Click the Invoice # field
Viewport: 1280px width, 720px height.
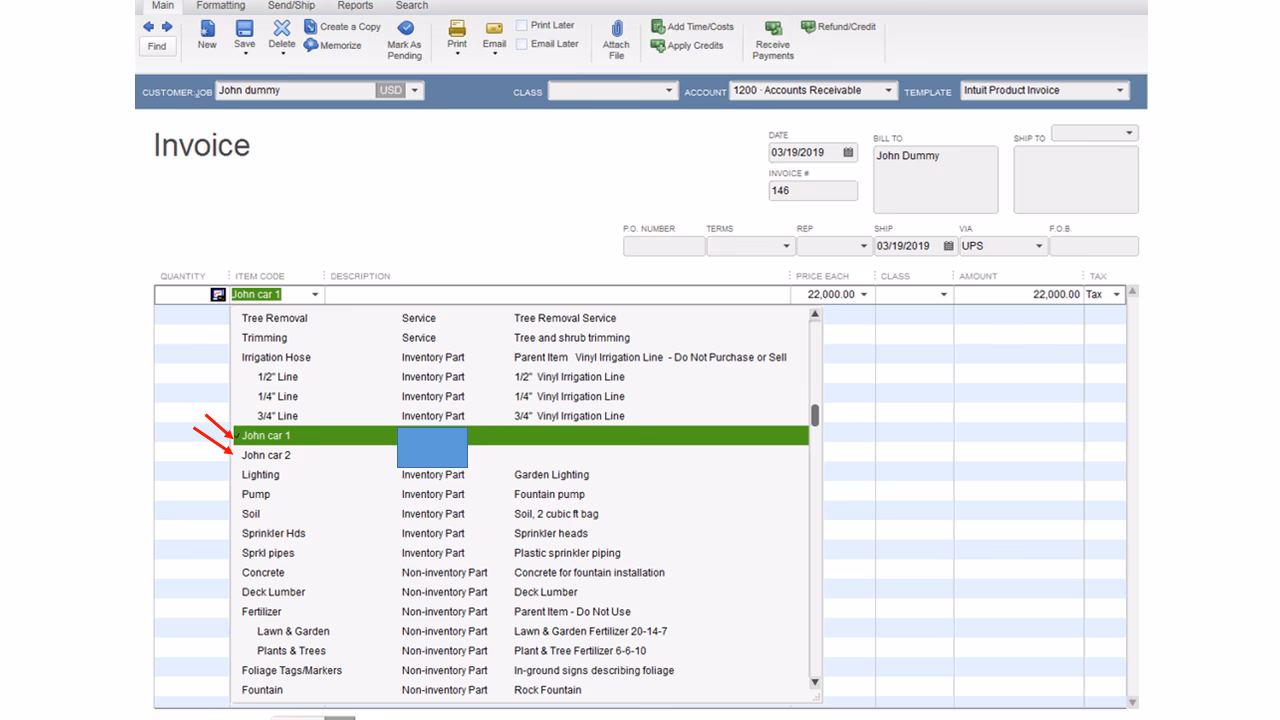coord(813,190)
